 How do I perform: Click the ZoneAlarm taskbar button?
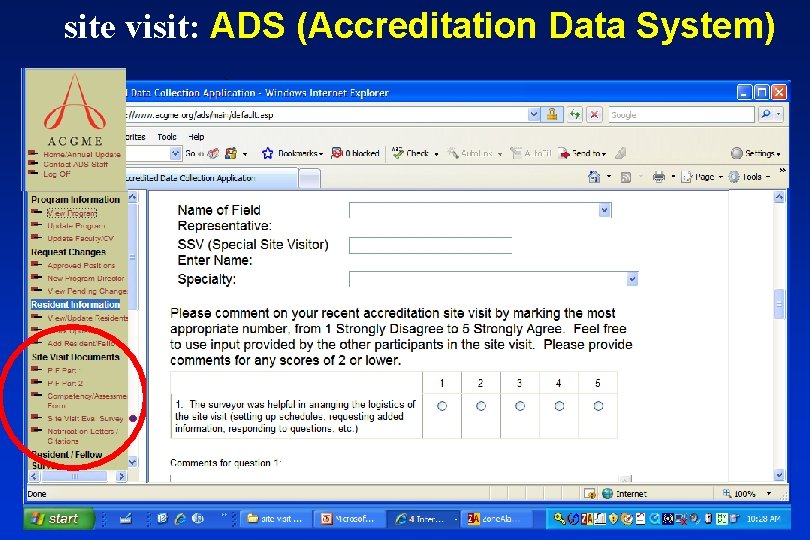coord(497,519)
